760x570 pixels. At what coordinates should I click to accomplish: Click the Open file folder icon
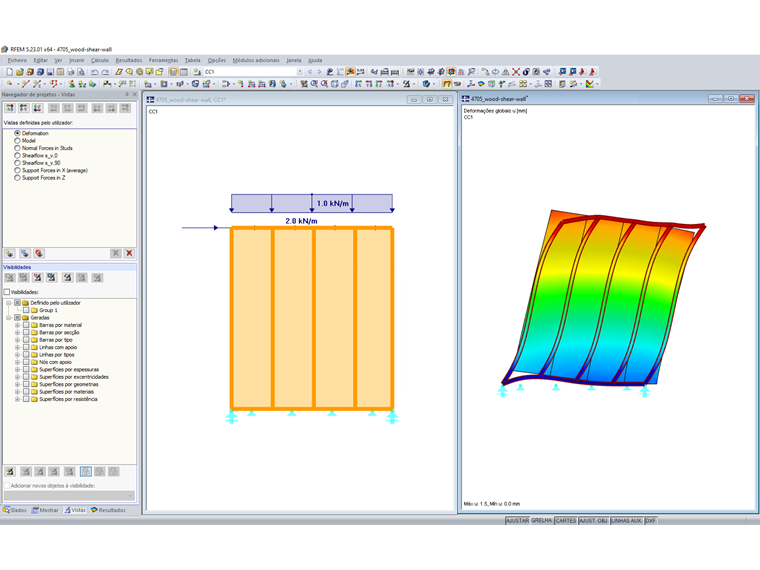click(x=19, y=72)
